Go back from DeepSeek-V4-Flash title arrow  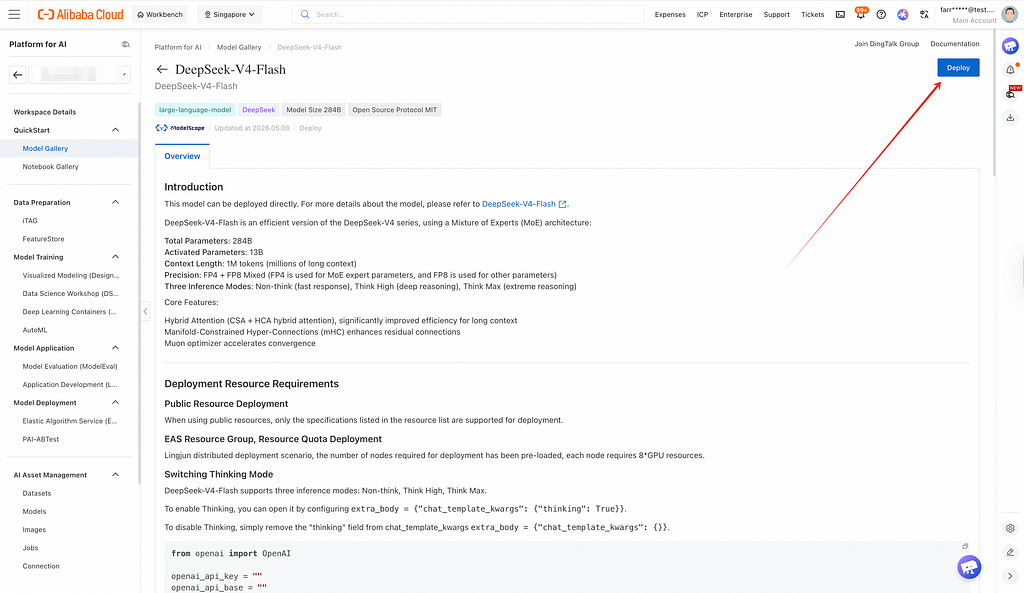(x=162, y=69)
